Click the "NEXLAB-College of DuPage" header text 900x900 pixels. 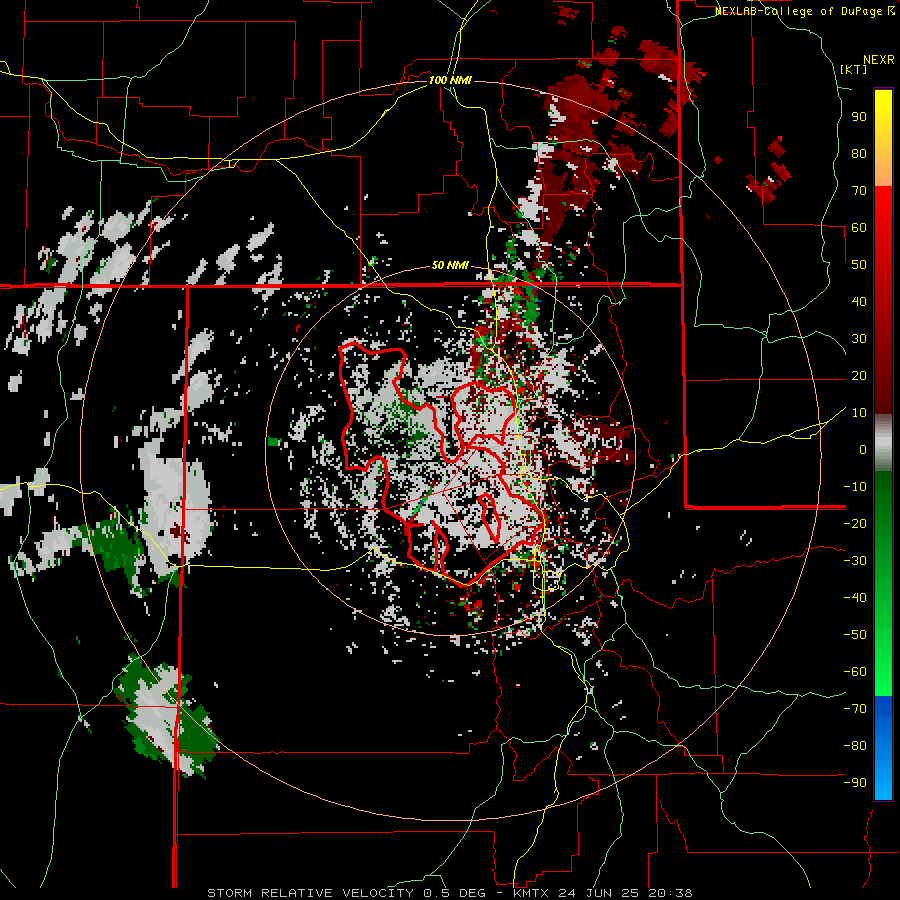click(801, 11)
